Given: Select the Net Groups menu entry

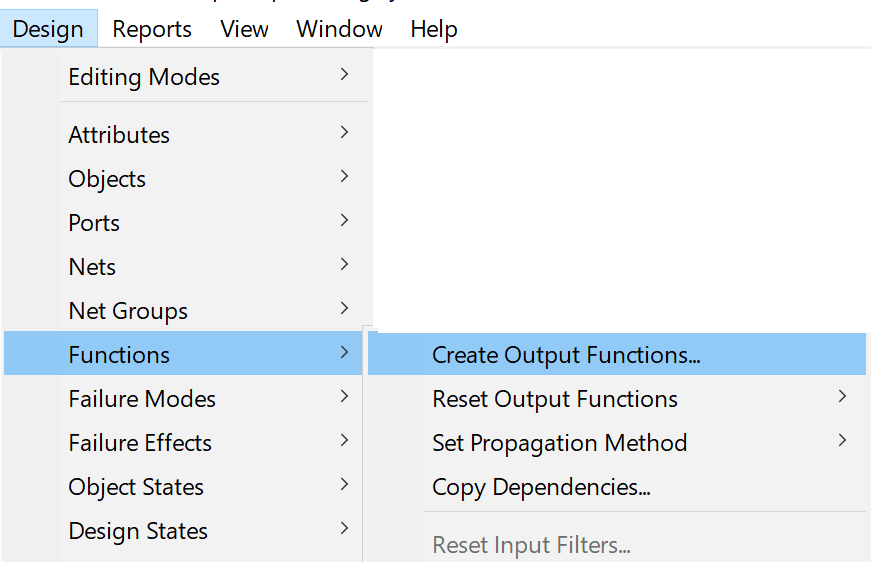Looking at the screenshot, I should pos(128,311).
